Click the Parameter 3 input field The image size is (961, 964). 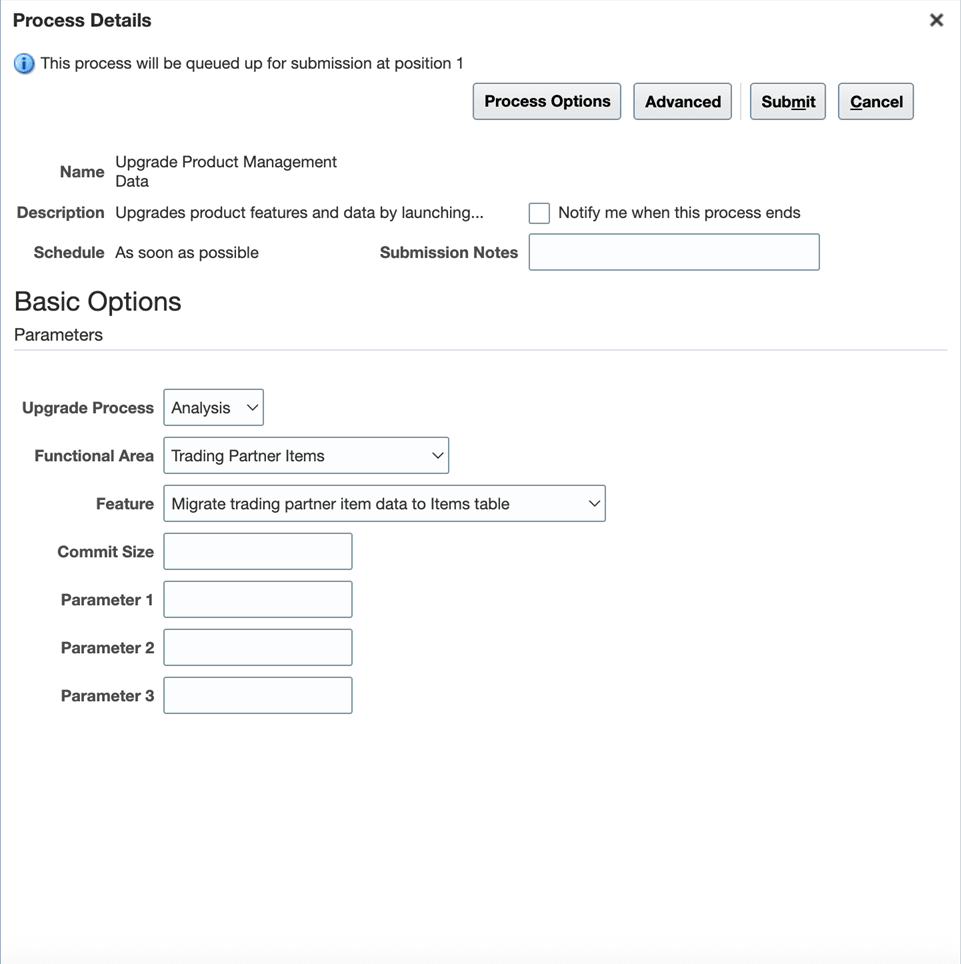coord(257,695)
